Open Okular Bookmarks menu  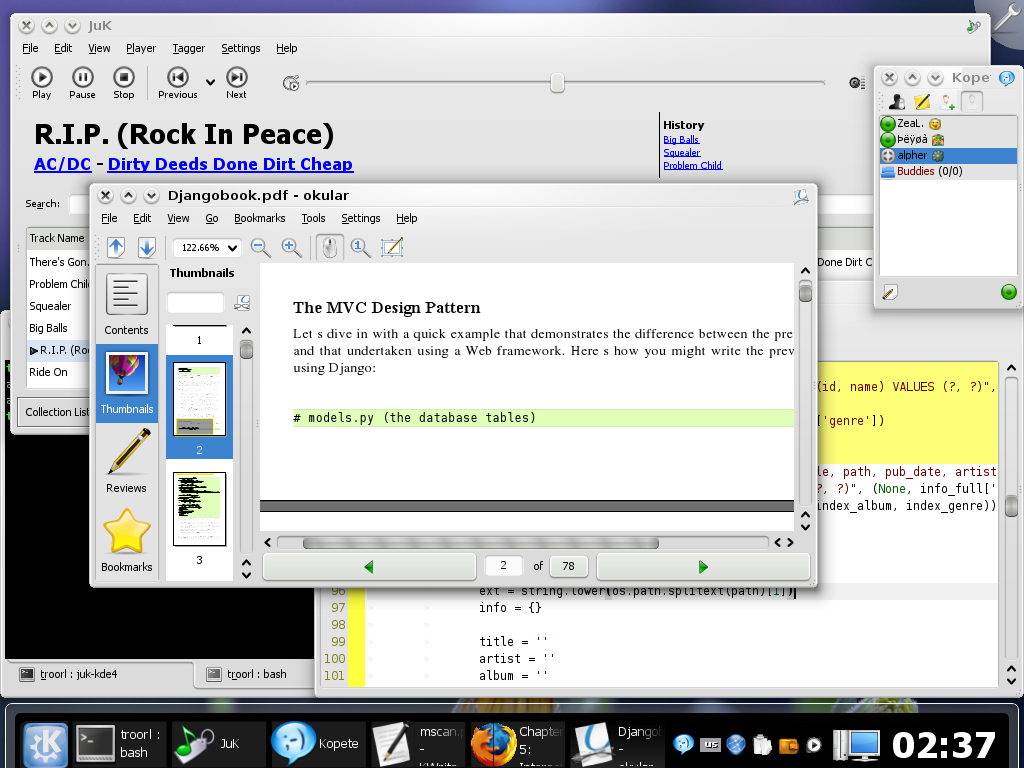pos(259,218)
